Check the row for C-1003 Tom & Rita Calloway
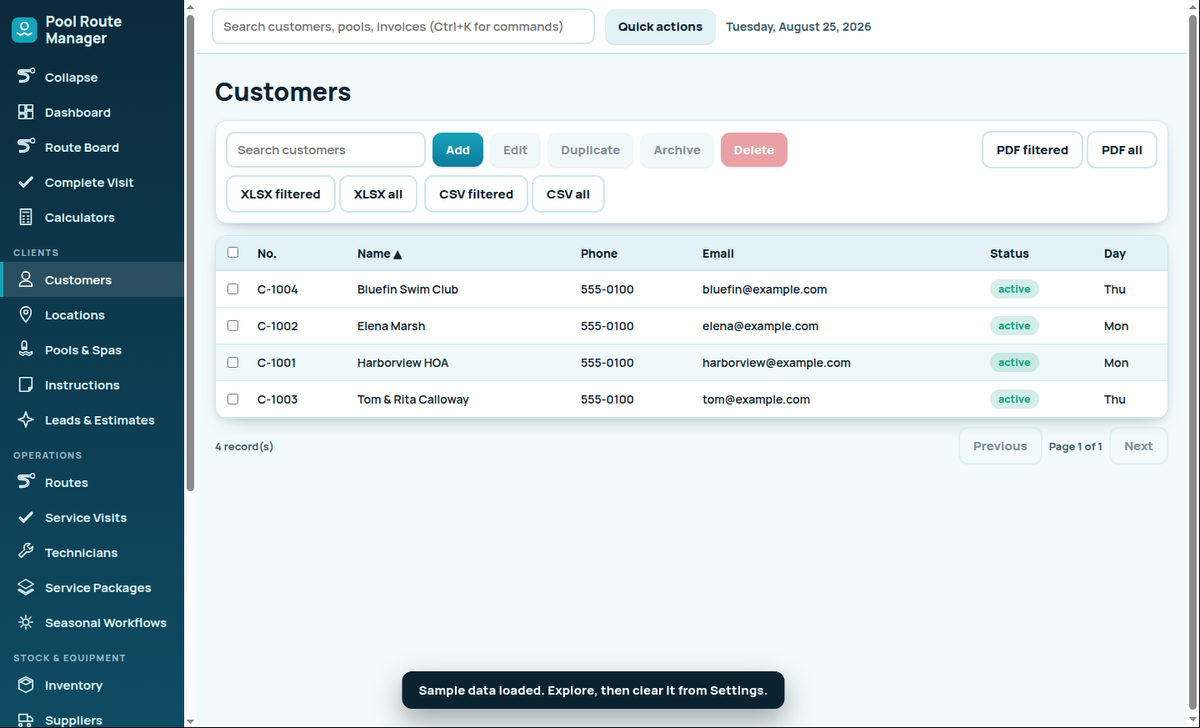The height and width of the screenshot is (728, 1200). tap(233, 399)
